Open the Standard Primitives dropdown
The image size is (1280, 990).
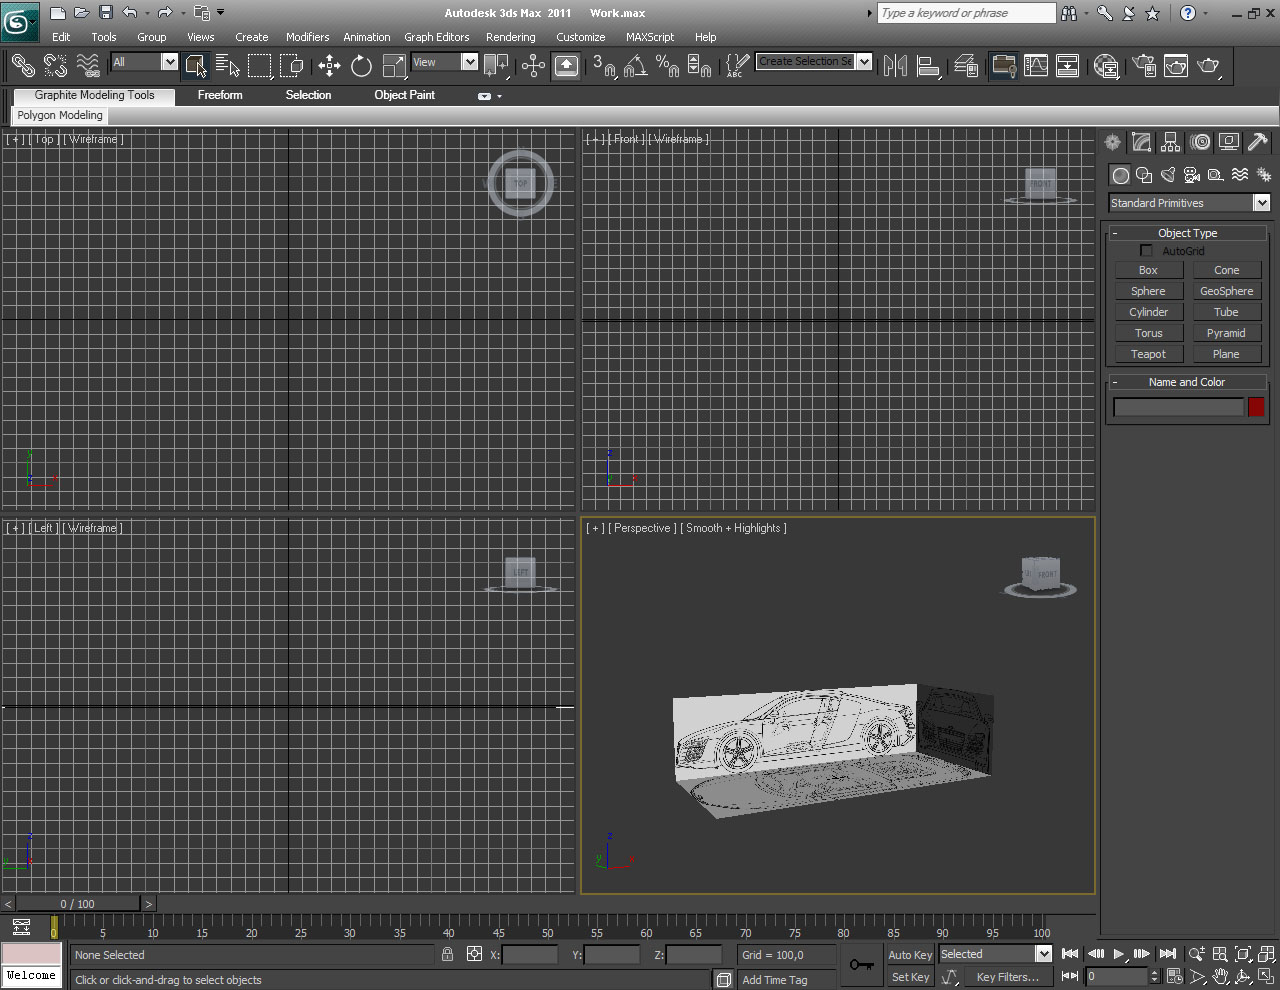1262,203
